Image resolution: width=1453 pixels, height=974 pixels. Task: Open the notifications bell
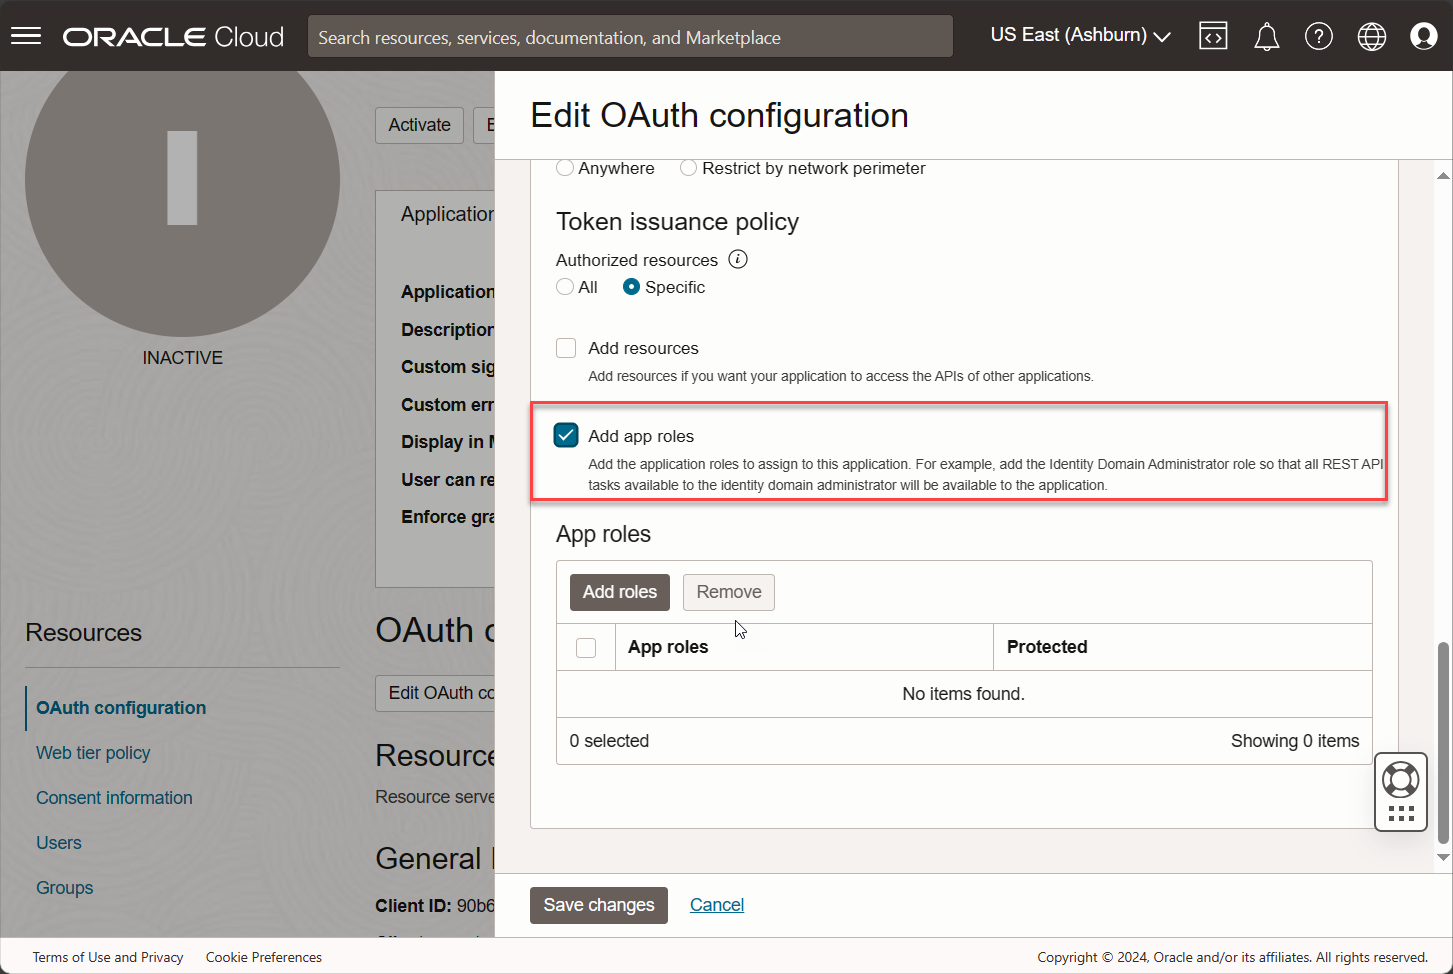pyautogui.click(x=1266, y=36)
